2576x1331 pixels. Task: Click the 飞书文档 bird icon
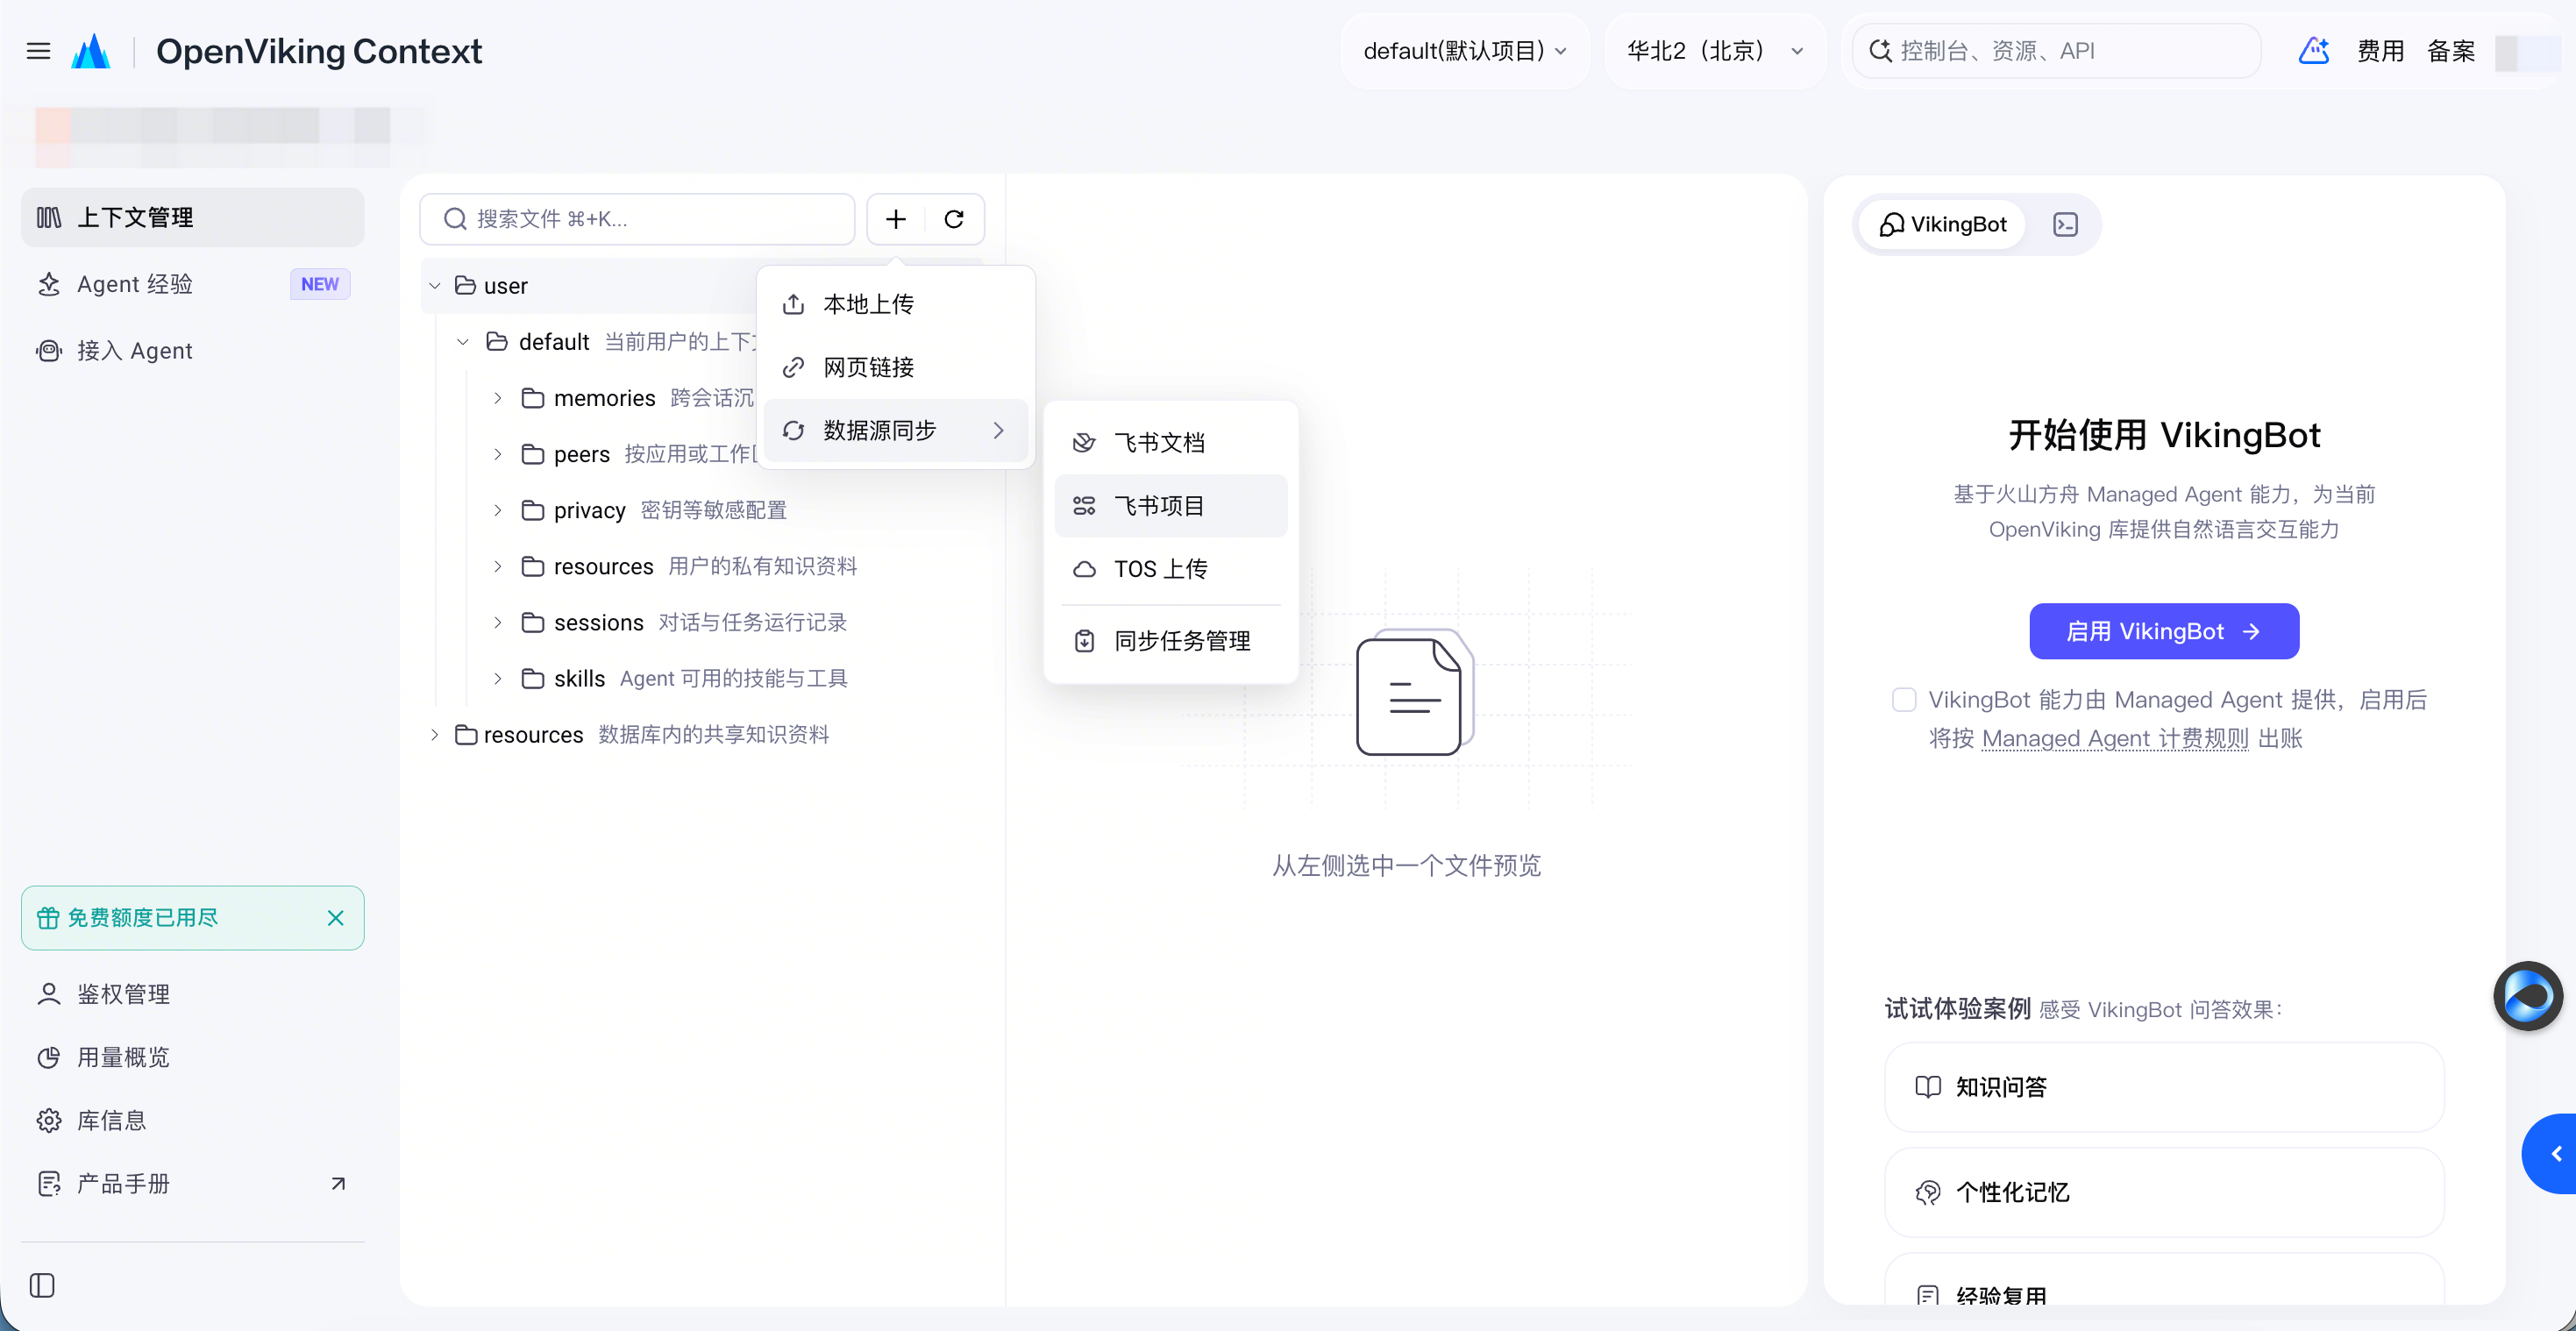(1084, 443)
